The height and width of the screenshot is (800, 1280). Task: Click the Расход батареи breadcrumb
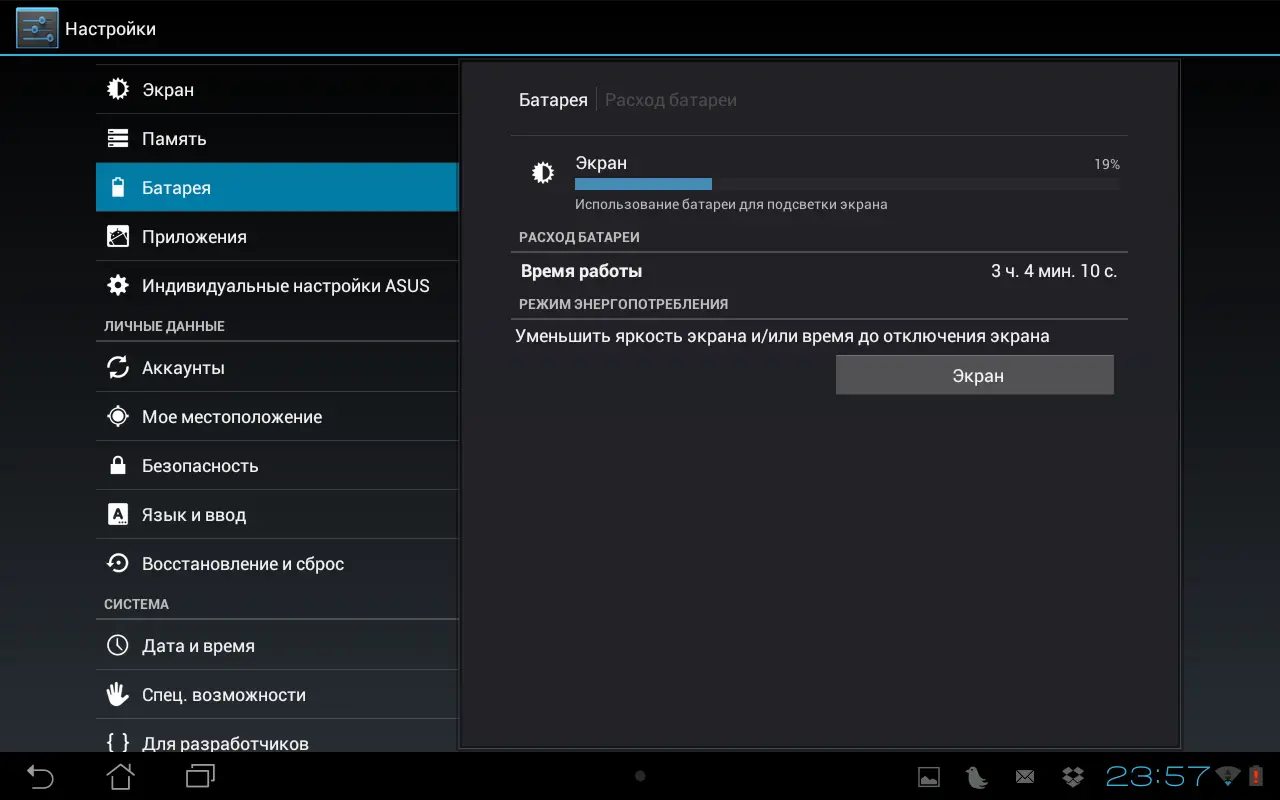tap(671, 100)
